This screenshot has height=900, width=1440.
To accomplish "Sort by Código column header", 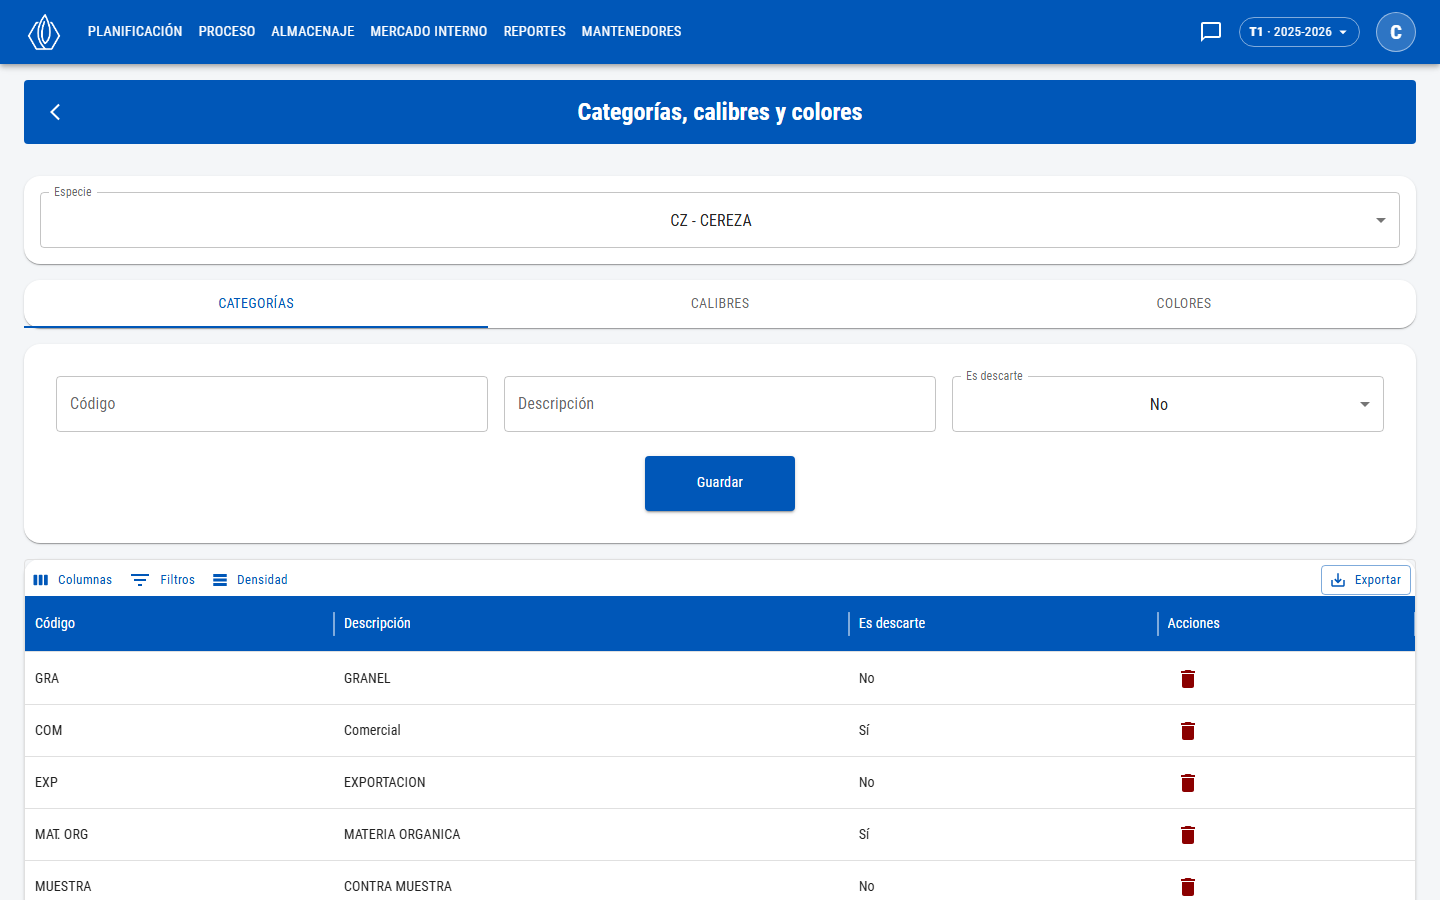I will click(x=179, y=623).
